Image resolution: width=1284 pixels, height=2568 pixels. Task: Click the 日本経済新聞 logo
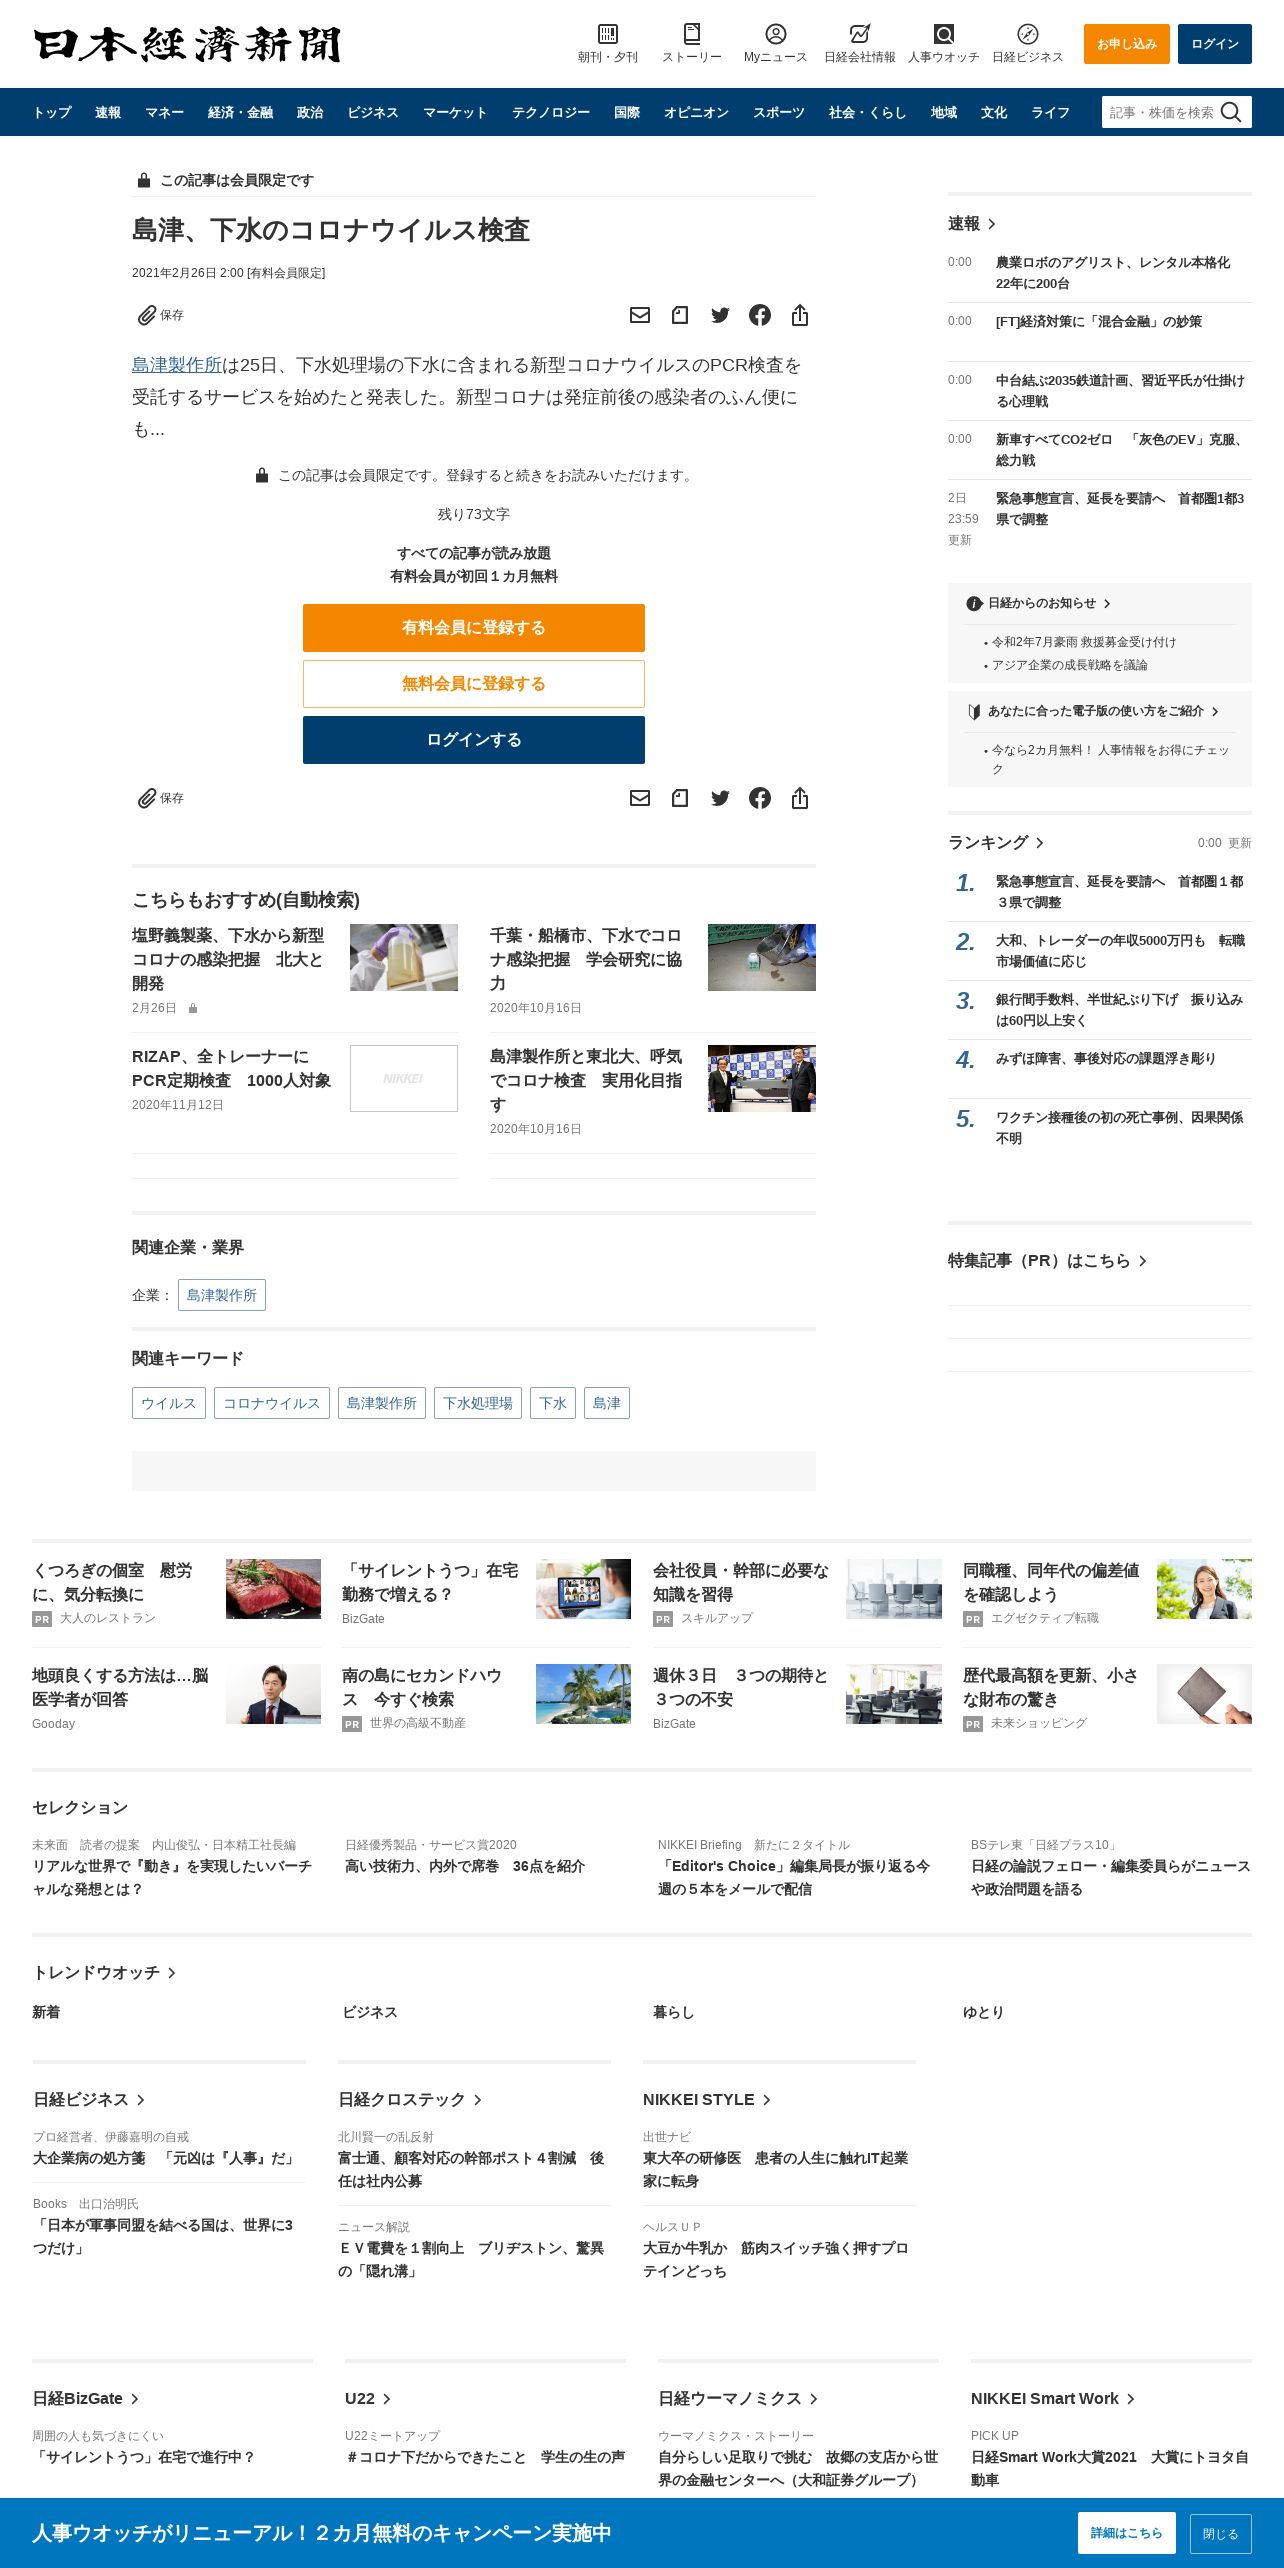point(187,44)
